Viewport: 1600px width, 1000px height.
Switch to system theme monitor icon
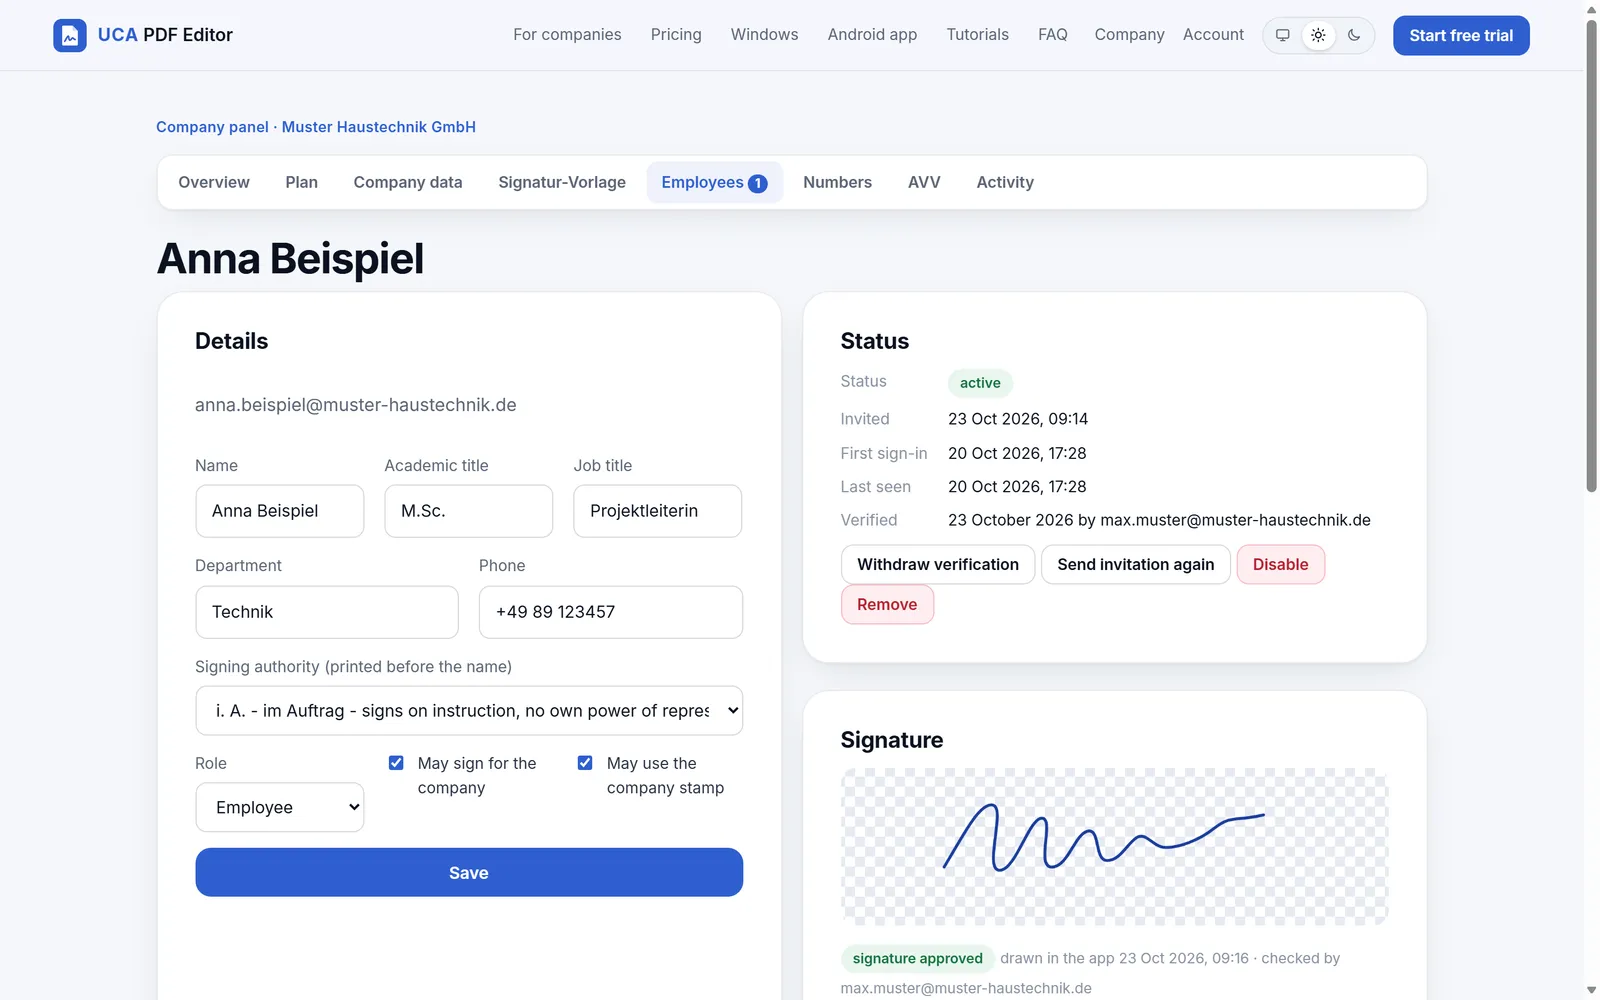click(1283, 35)
